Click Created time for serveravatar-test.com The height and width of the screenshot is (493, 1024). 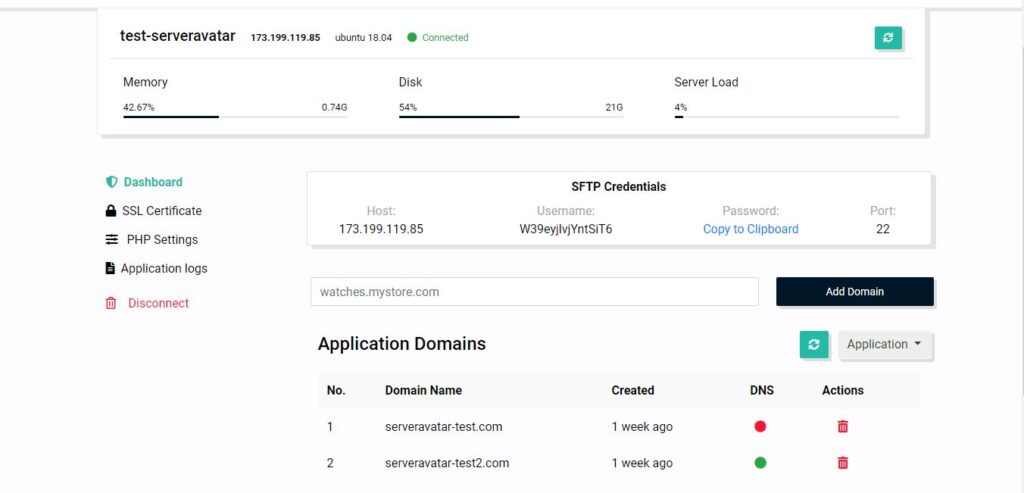642,426
